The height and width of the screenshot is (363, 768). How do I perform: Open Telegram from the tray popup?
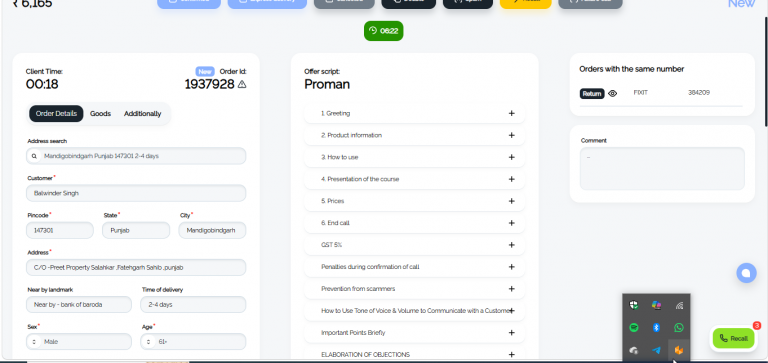pos(656,350)
